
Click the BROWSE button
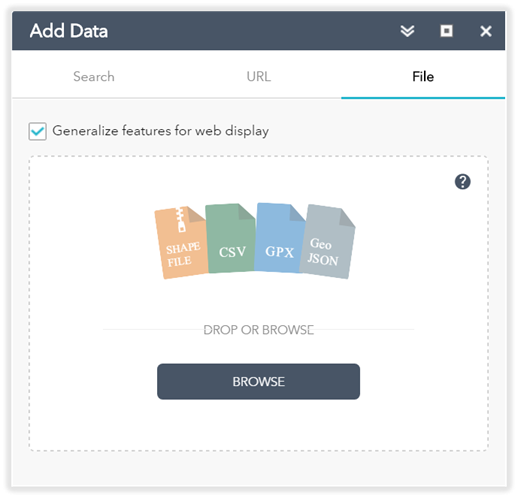pos(259,382)
